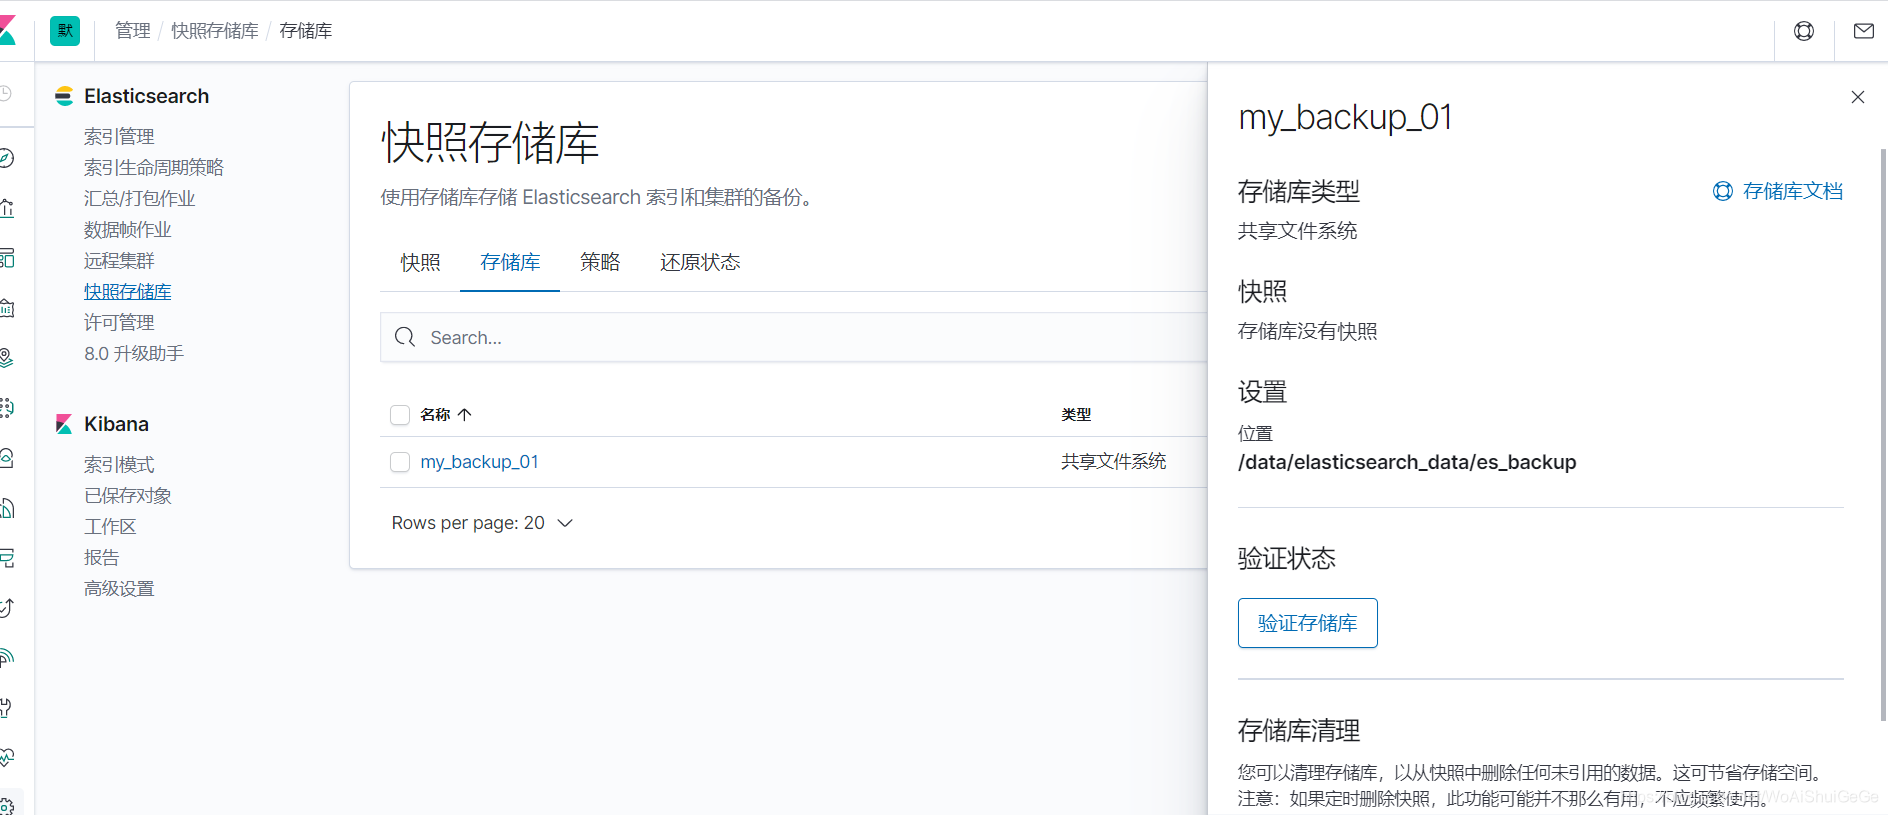Viewport: 1888px width, 815px height.
Task: Open recently viewed clock icon
Action: pyautogui.click(x=5, y=93)
